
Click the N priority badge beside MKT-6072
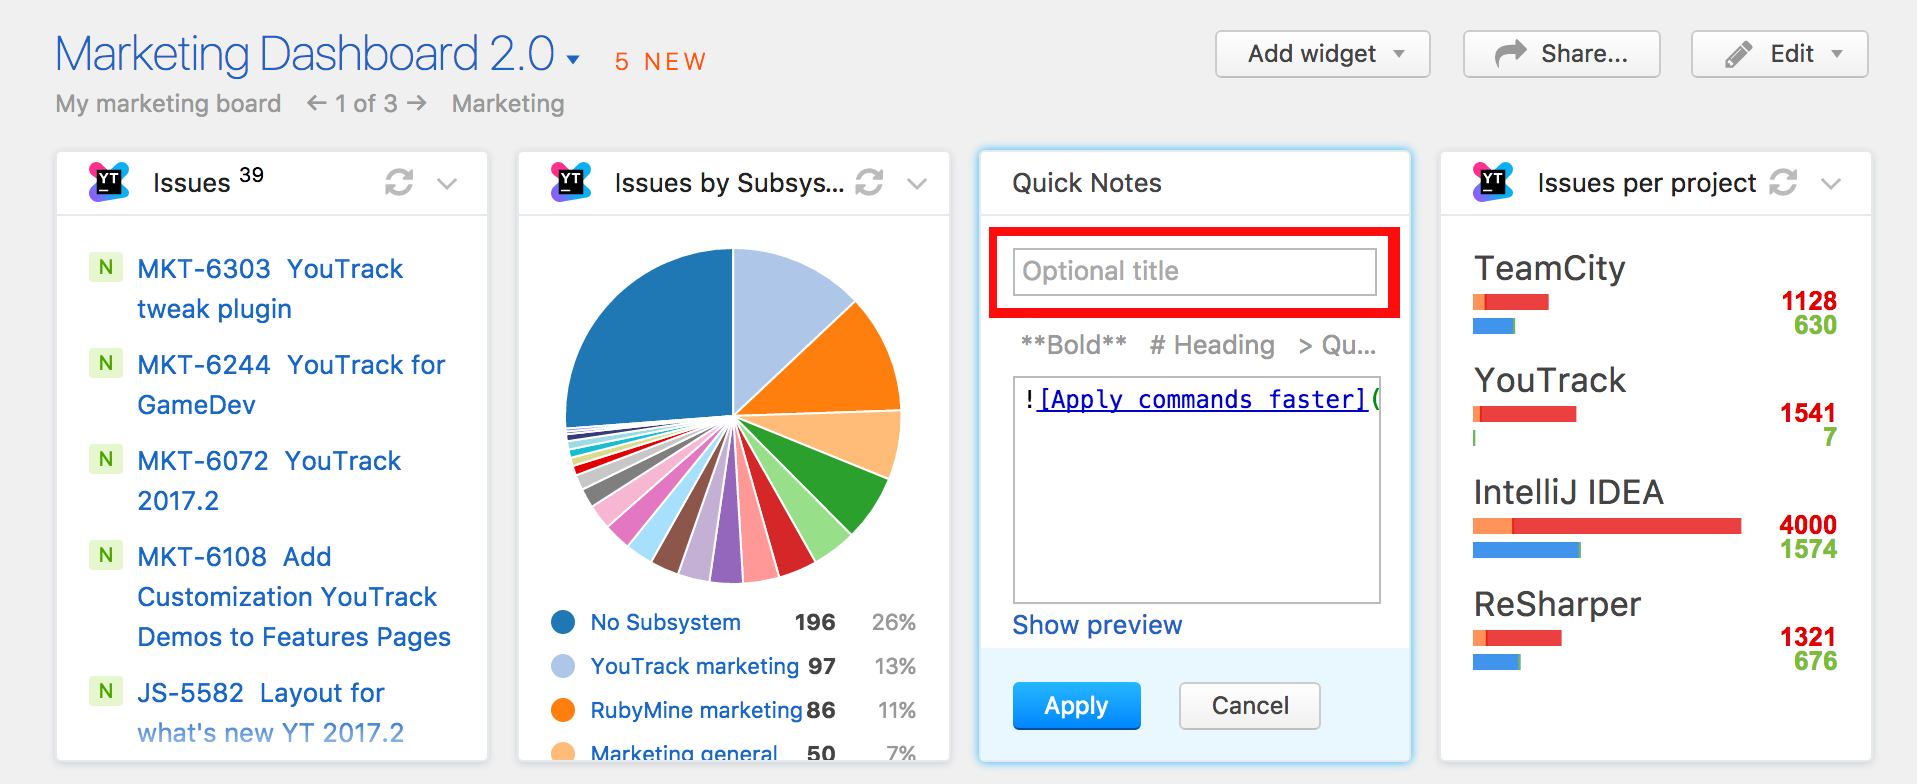tap(106, 460)
